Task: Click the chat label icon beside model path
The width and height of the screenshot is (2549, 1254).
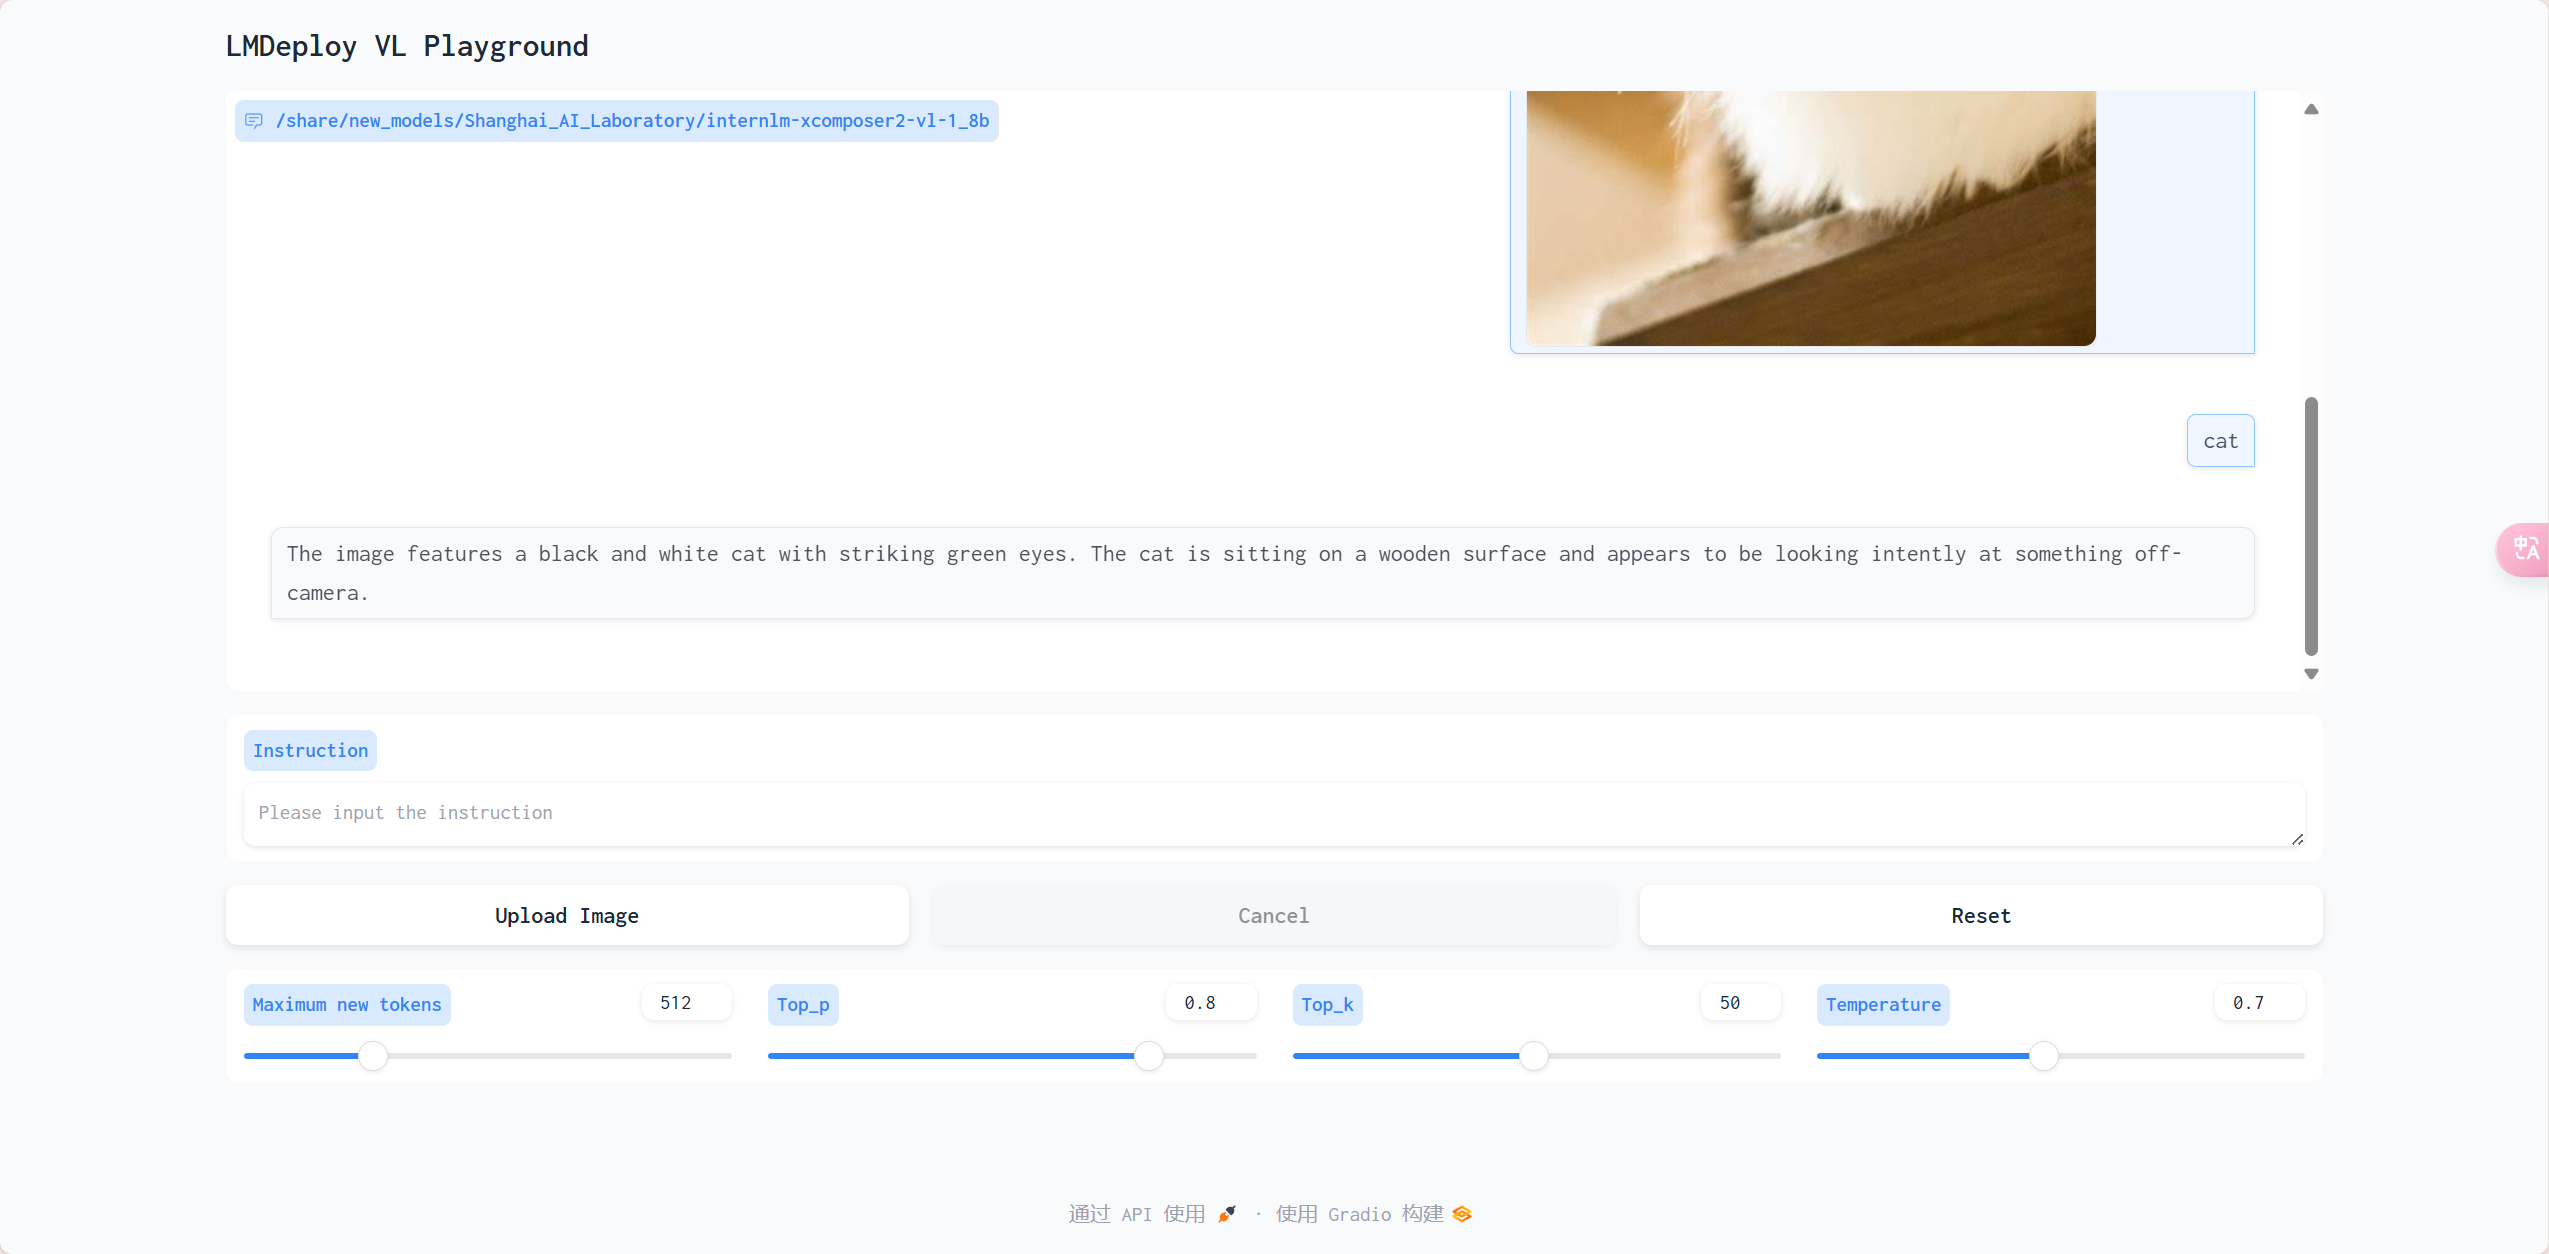Action: coord(254,121)
